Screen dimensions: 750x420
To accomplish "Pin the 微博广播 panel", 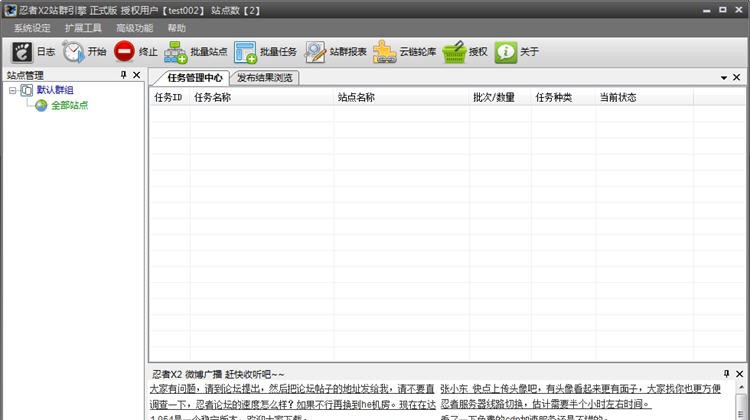I will click(727, 374).
